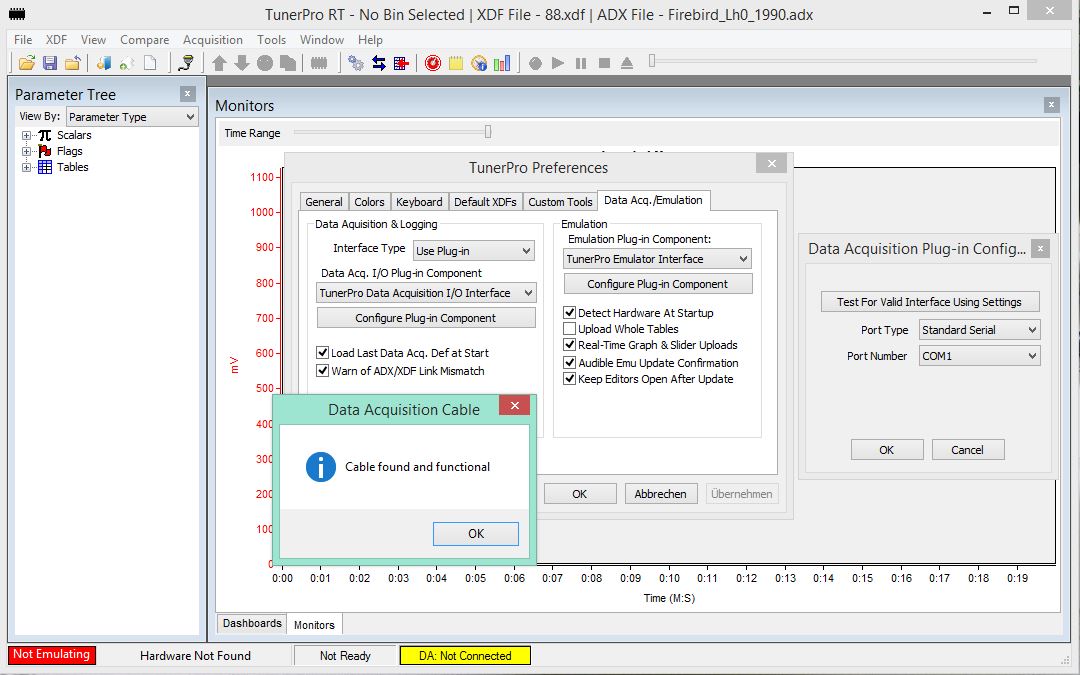Click the gray up arrow toolbar icon
This screenshot has width=1080, height=675.
click(219, 63)
